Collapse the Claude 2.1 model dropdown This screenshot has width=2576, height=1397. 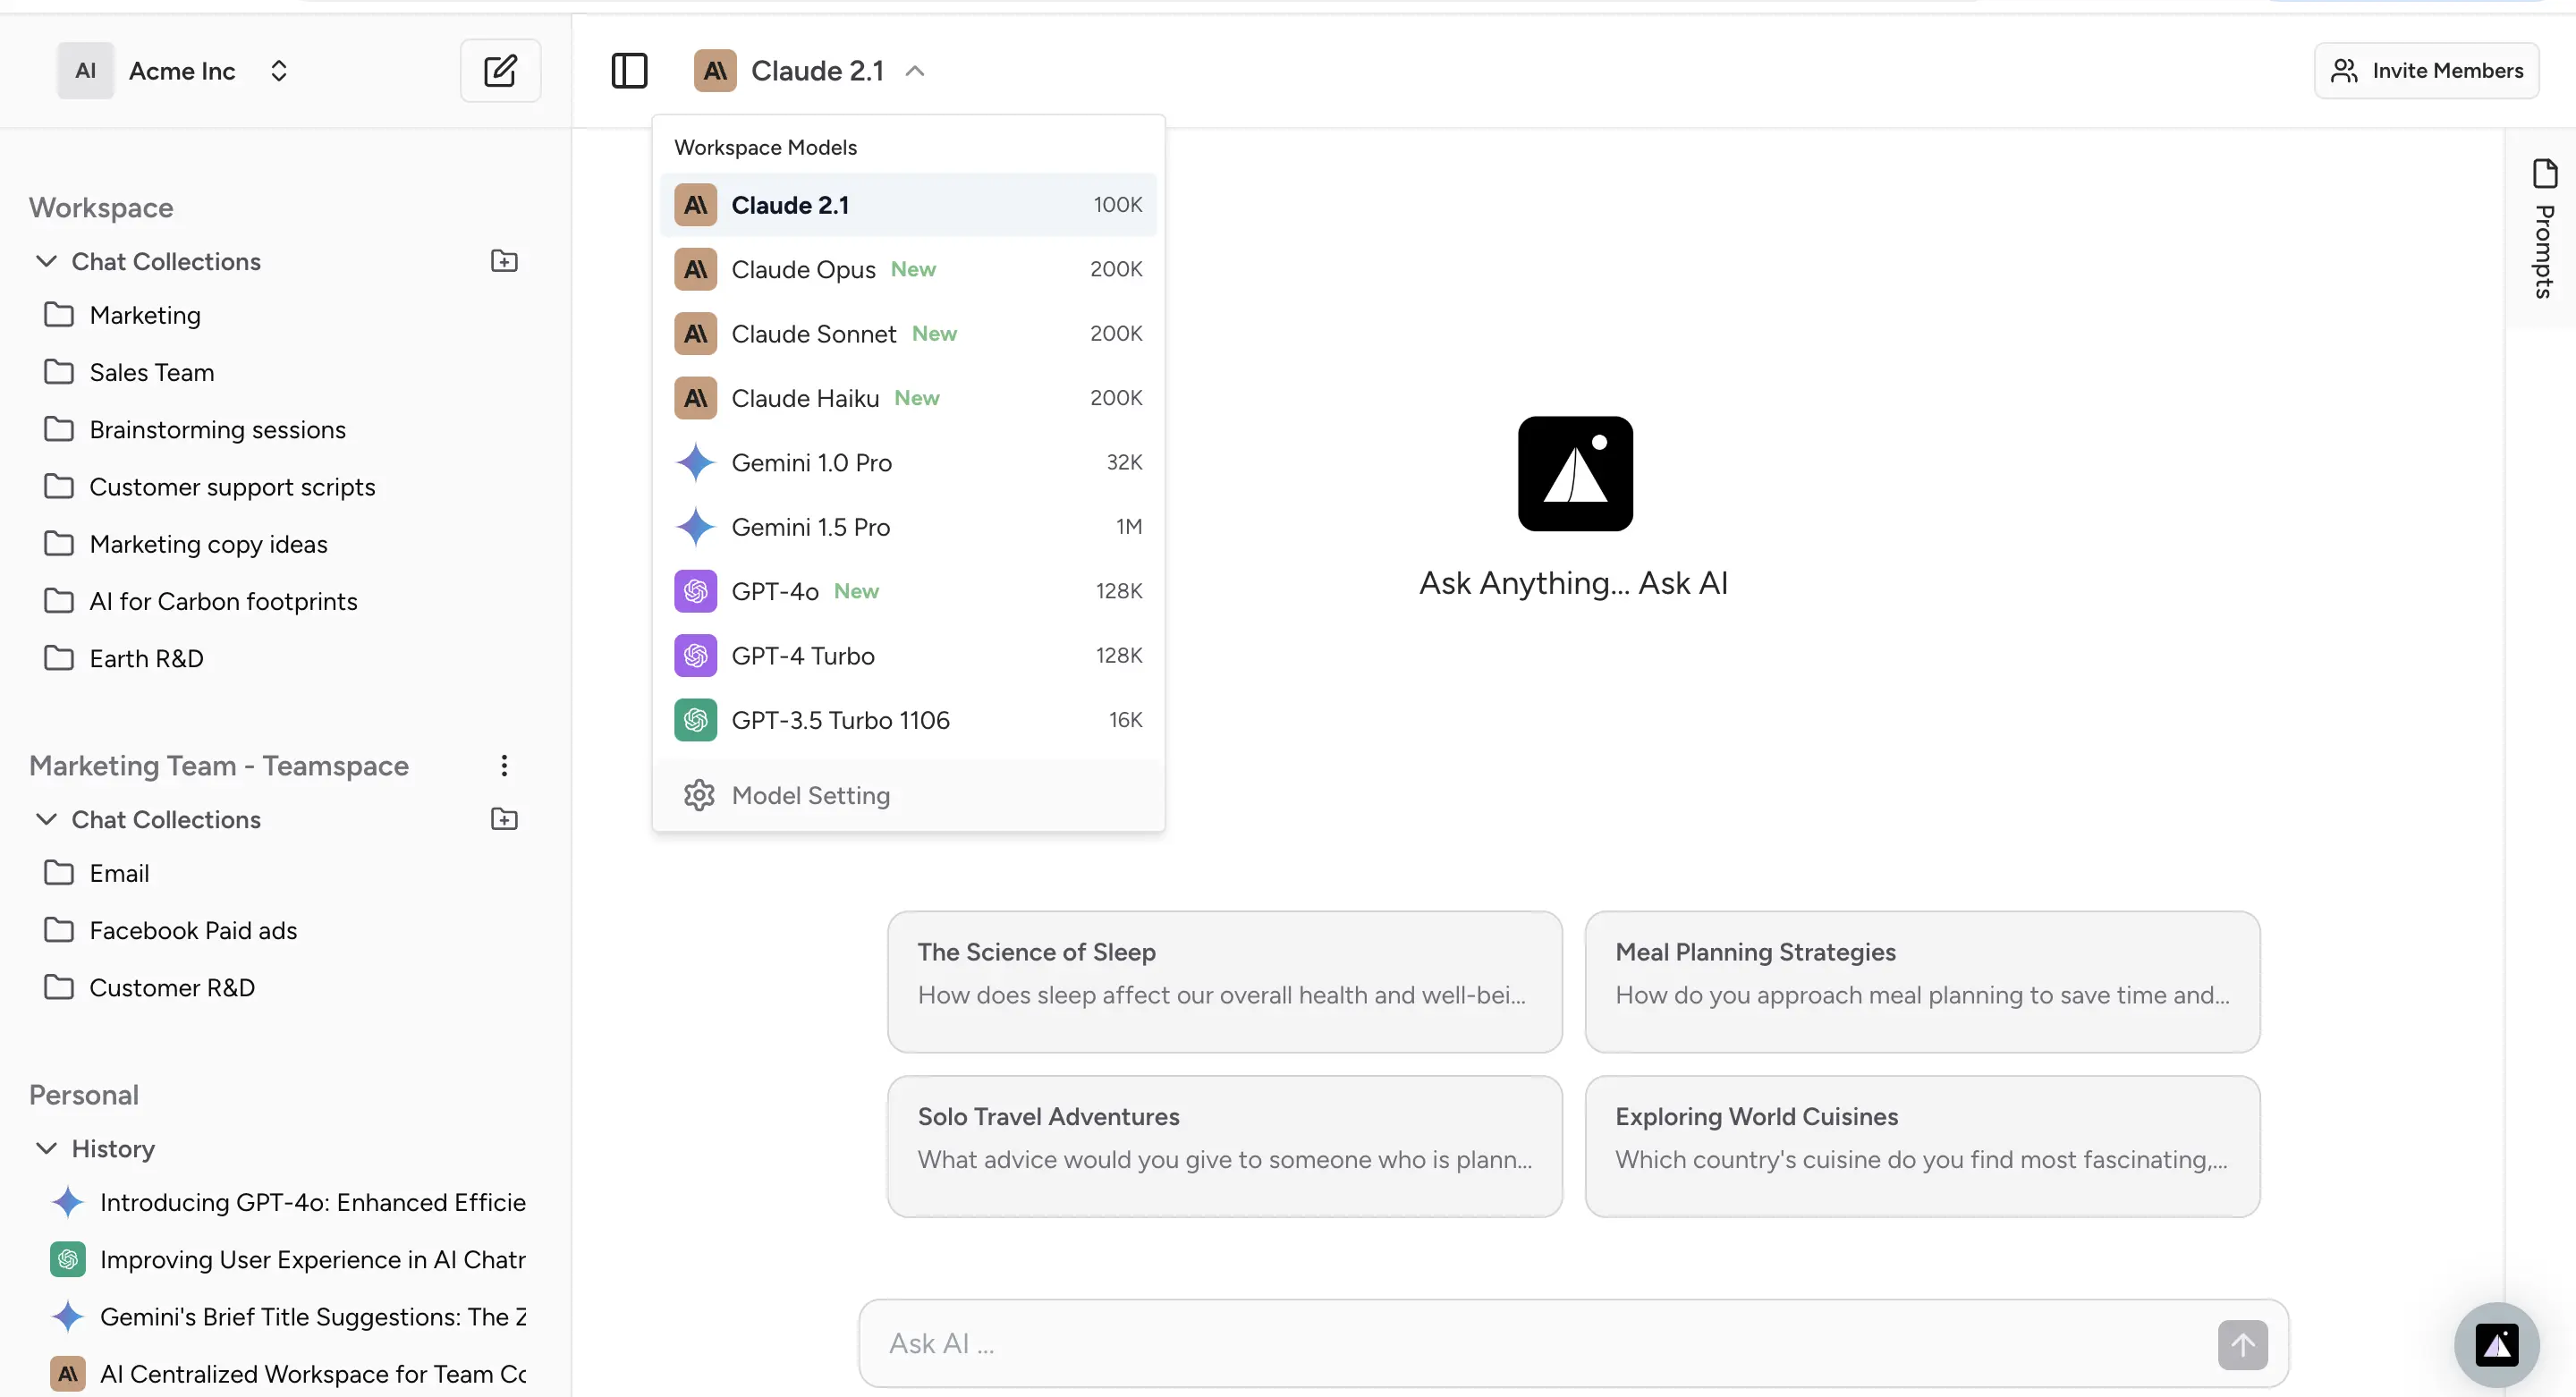tap(914, 71)
